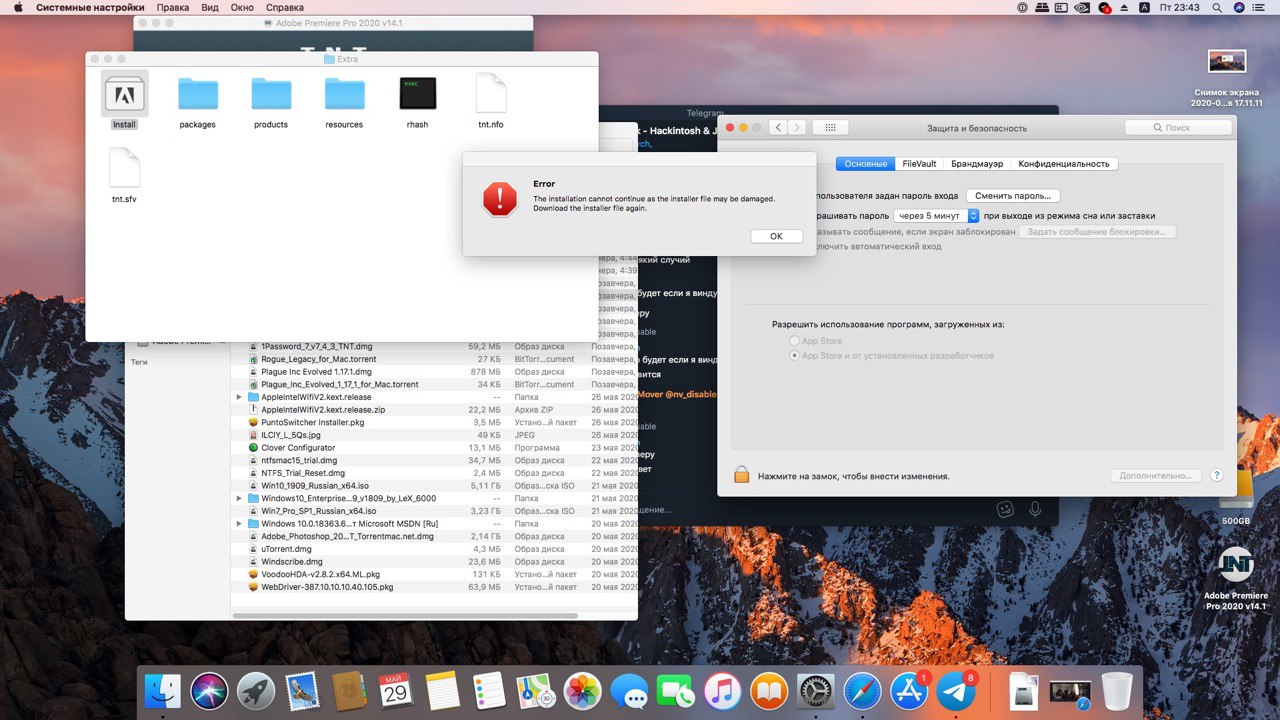The image size is (1280, 720).
Task: Select the Основные tab
Action: point(865,163)
